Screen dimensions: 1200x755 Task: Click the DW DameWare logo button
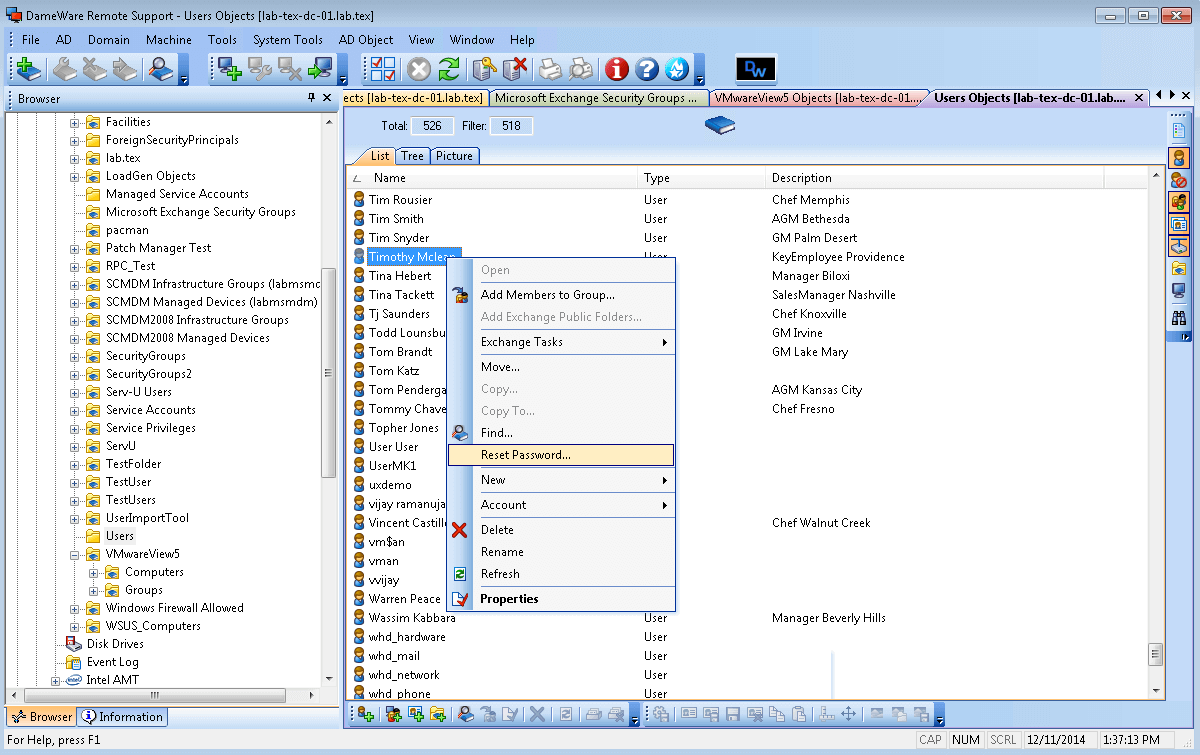[x=756, y=69]
